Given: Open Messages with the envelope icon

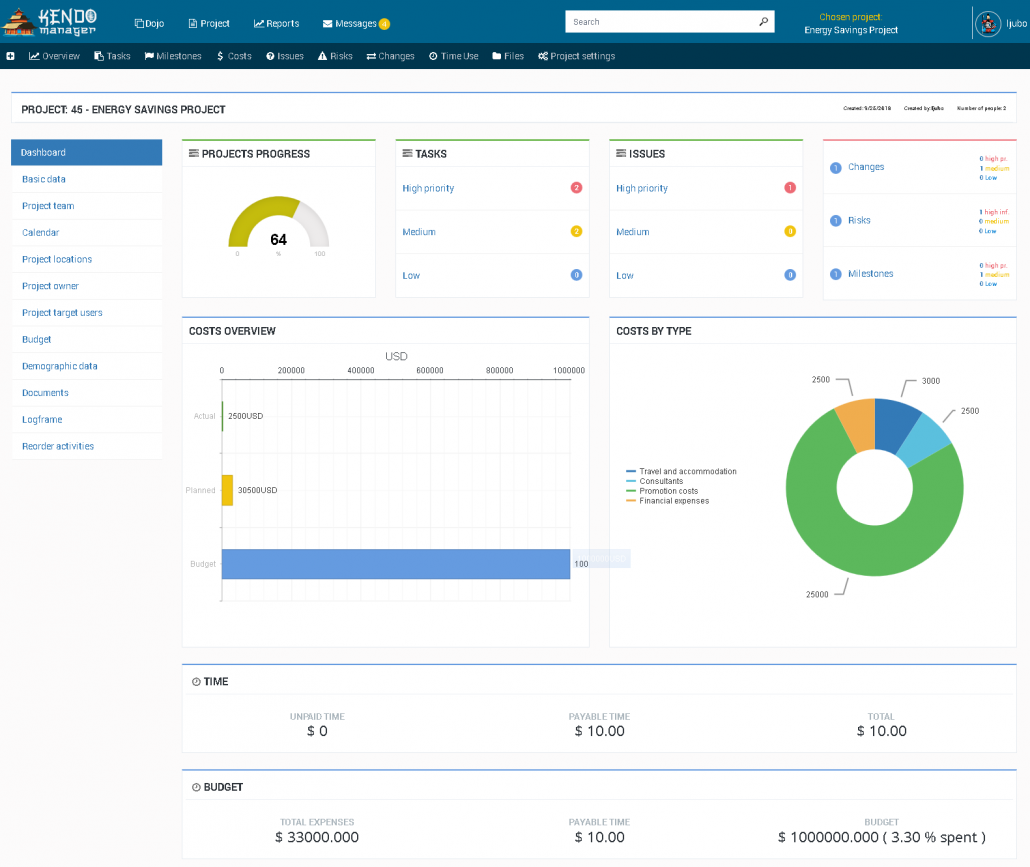Looking at the screenshot, I should 326,22.
